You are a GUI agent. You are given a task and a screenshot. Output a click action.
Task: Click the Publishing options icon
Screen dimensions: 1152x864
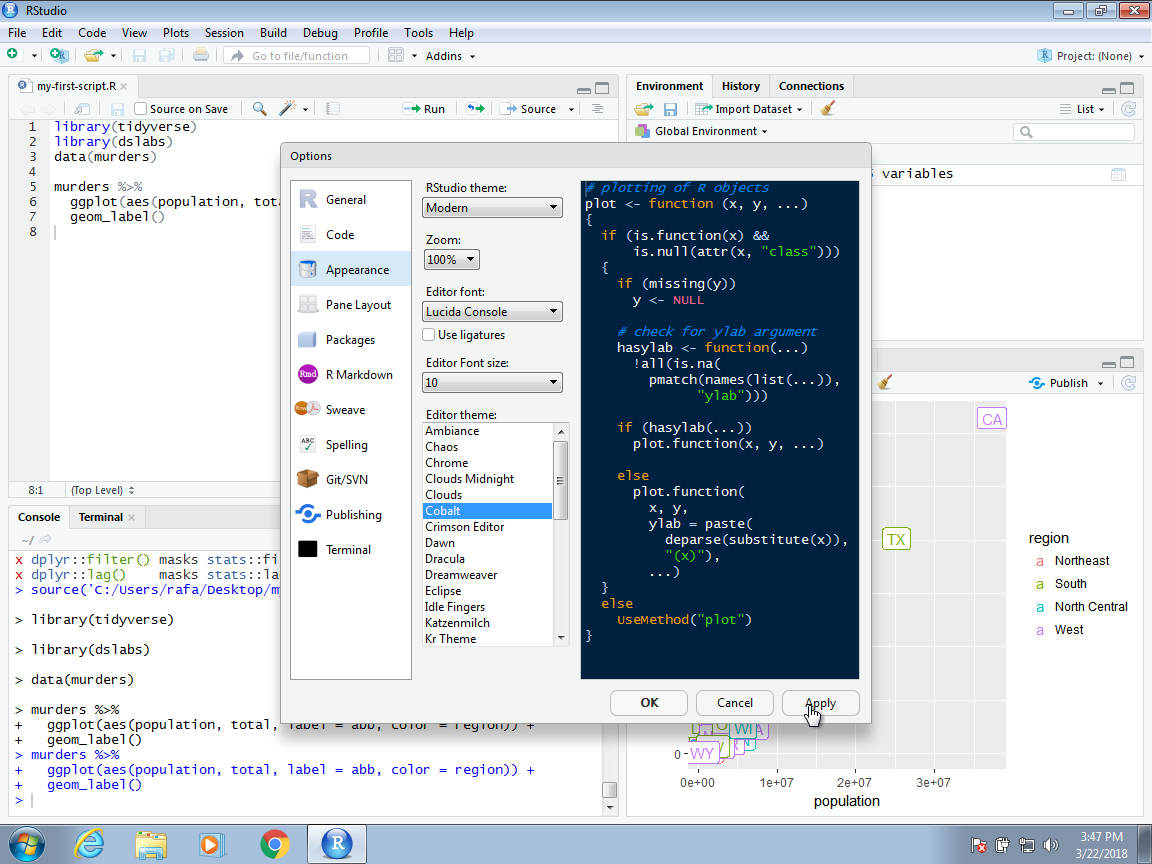[x=308, y=515]
